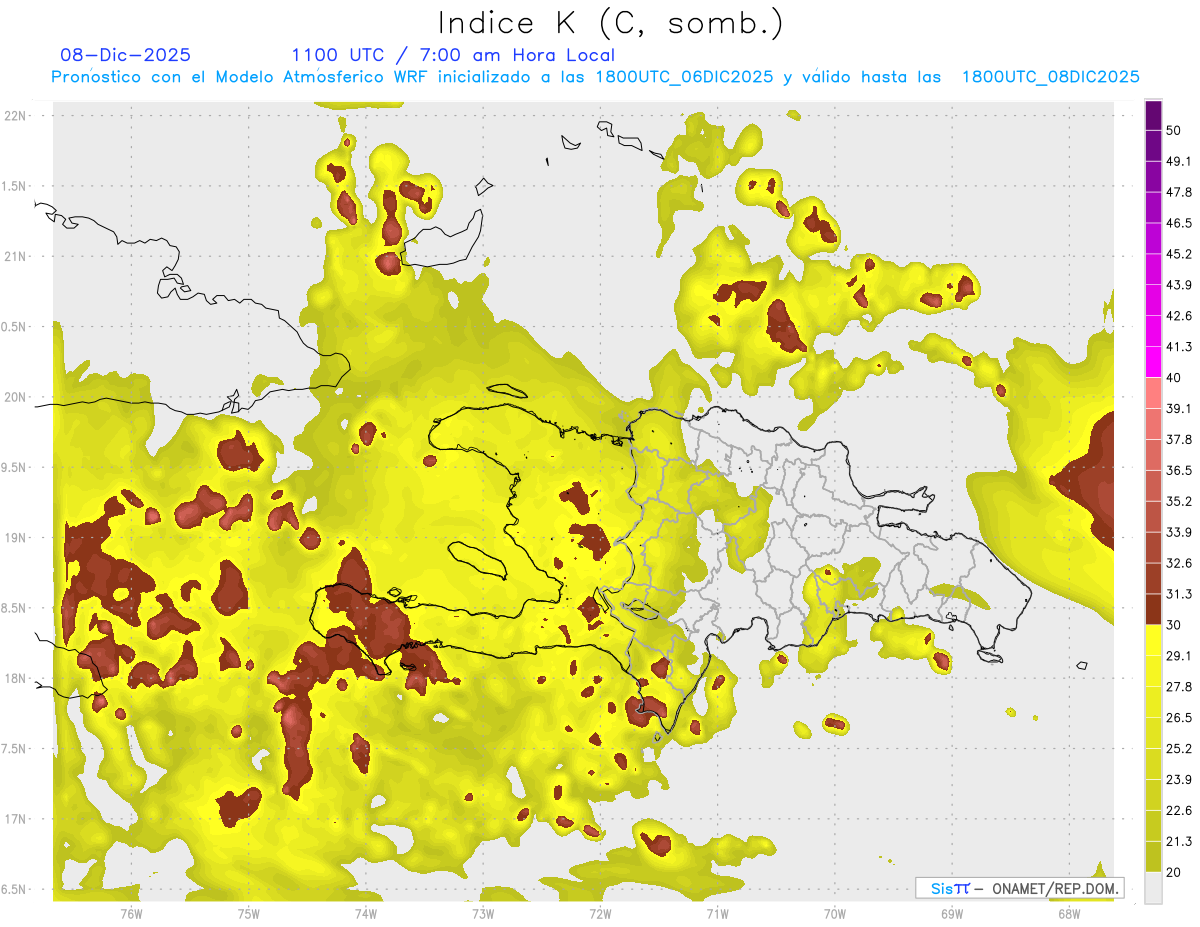
Task: Click the colorbar value "46.5"
Action: 1179,223
